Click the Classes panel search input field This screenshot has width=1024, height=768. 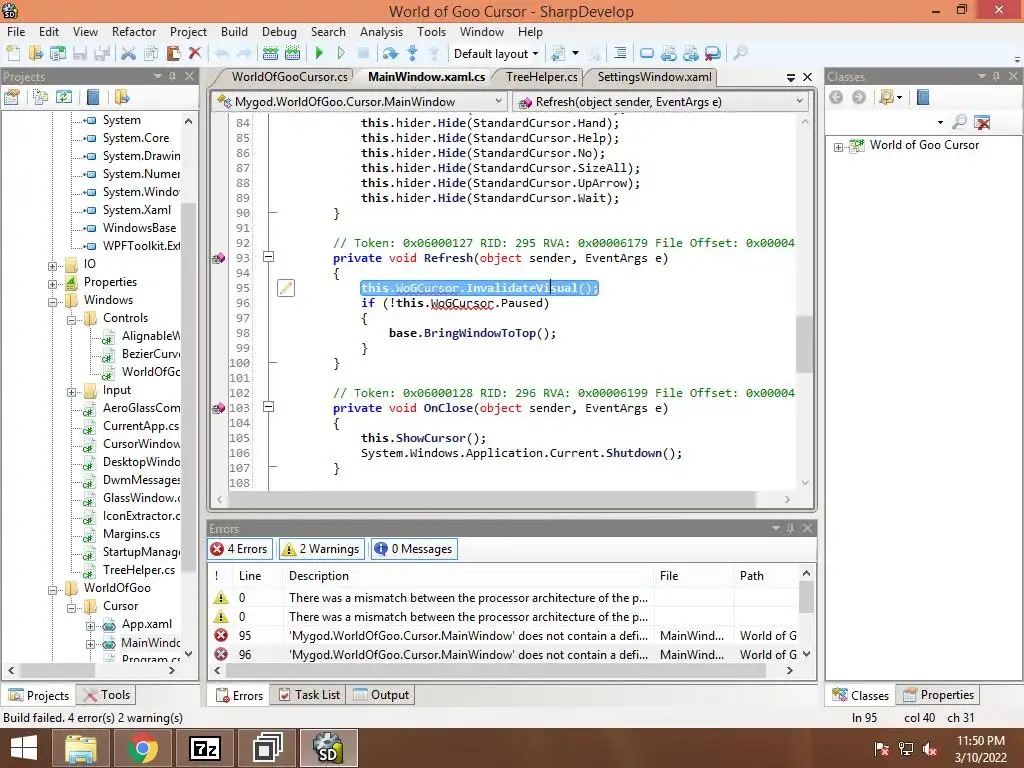coord(881,121)
